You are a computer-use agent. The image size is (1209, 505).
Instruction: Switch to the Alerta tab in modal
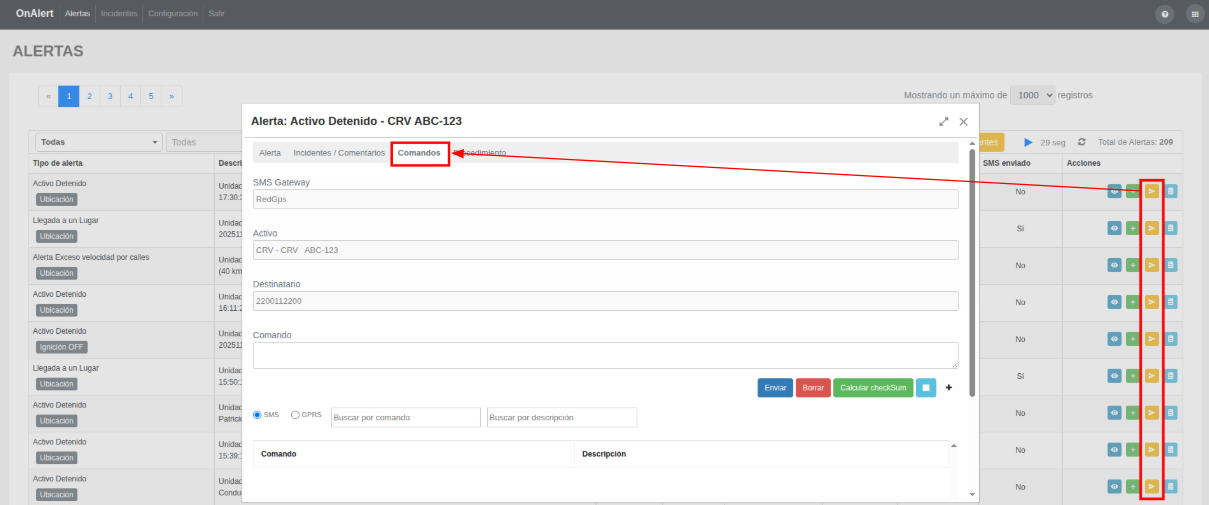pos(270,153)
